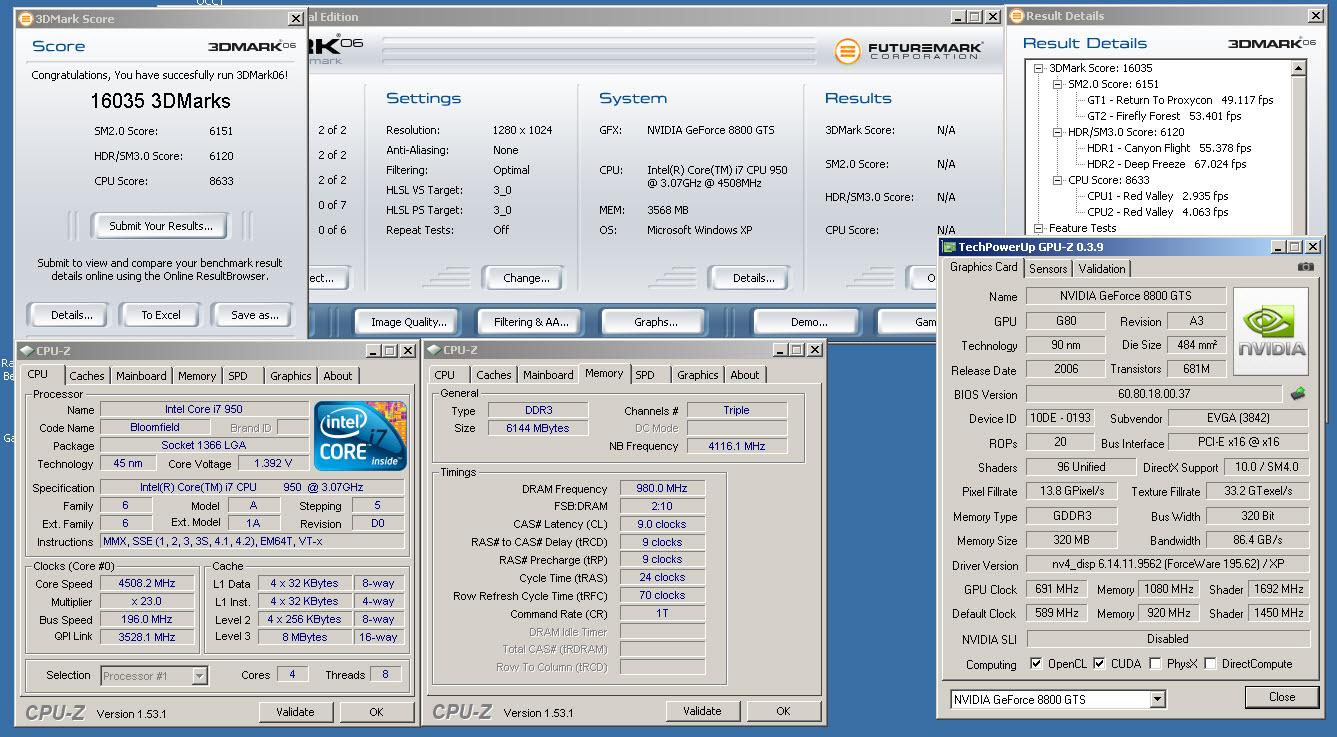Click the NVIDIA logo in GPU-Z
This screenshot has height=737, width=1337.
[1271, 331]
